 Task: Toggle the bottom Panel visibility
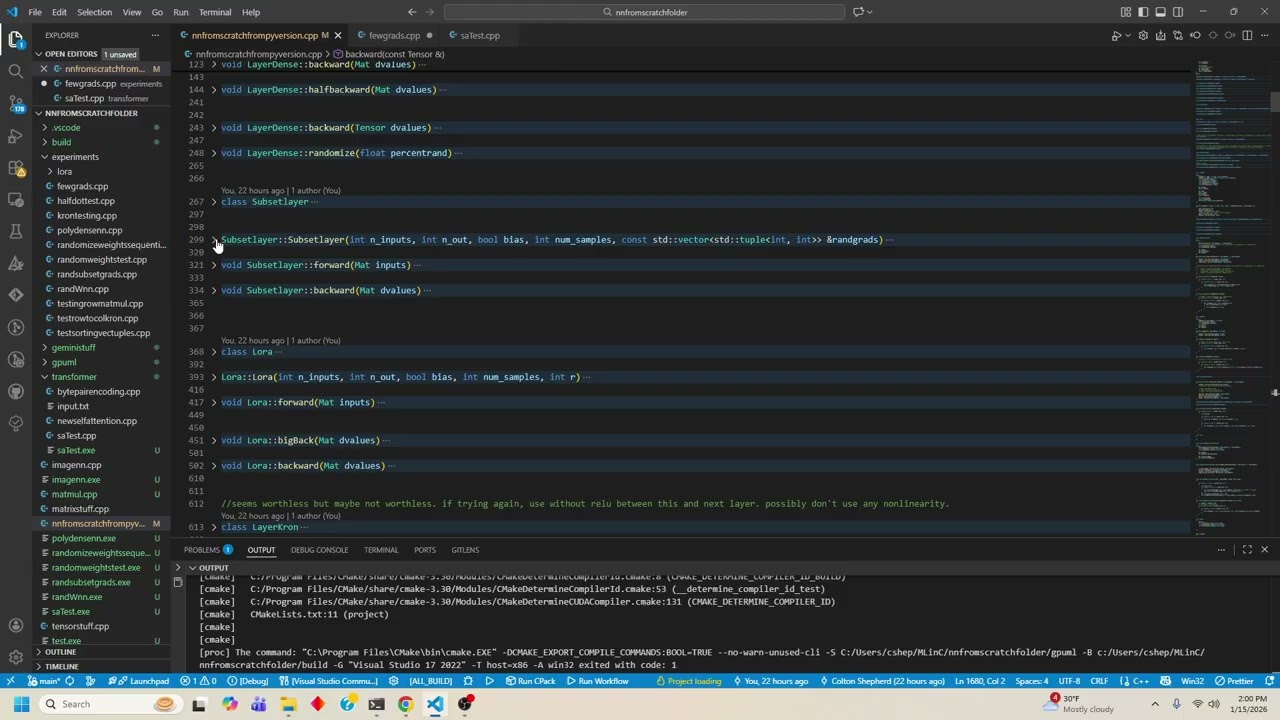click(x=1161, y=12)
